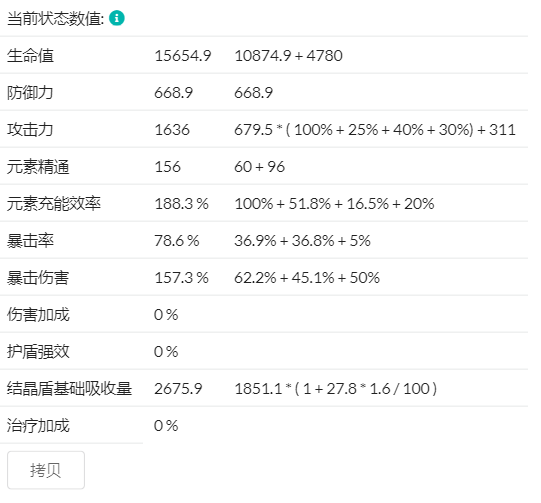Viewport: 541px width, 503px height.
Task: Select the 治疗加成 row label
Action: tap(38, 426)
